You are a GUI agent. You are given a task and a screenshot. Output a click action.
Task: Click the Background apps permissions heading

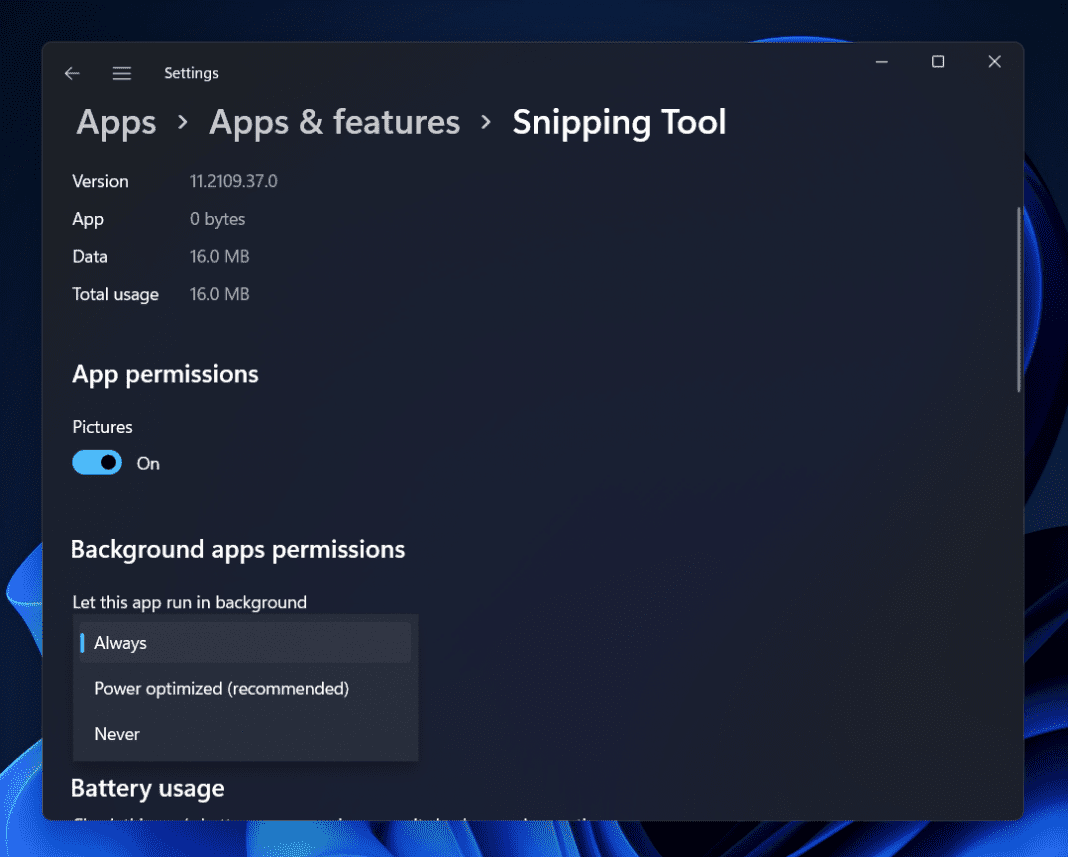(238, 549)
